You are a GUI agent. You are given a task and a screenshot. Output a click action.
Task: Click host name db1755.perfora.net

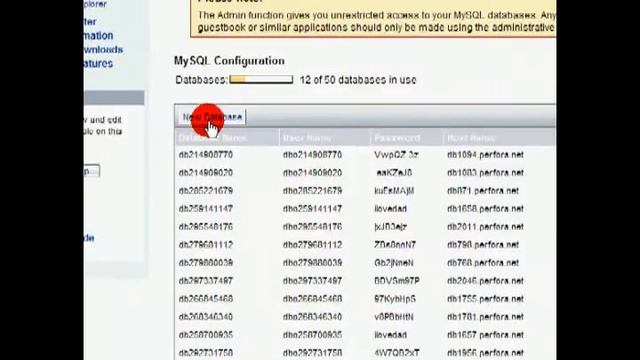pos(485,299)
